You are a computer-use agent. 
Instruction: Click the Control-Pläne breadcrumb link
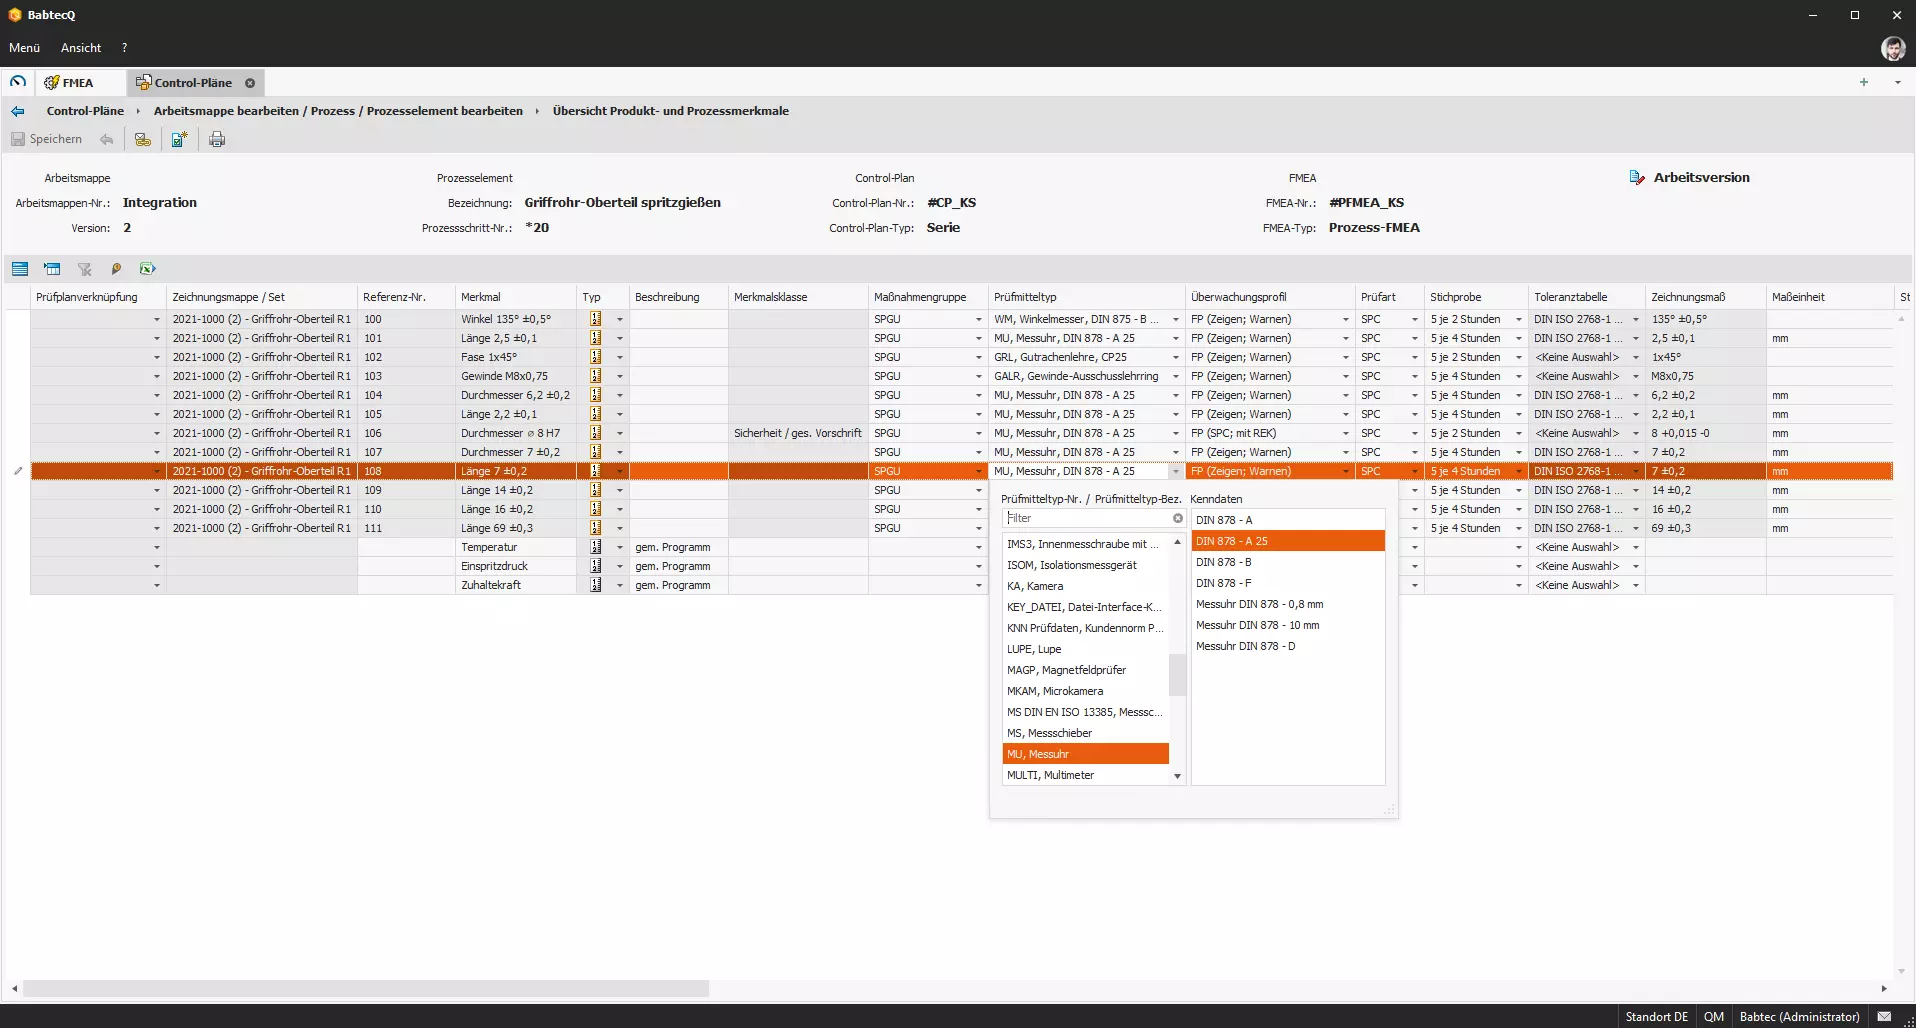pos(85,111)
